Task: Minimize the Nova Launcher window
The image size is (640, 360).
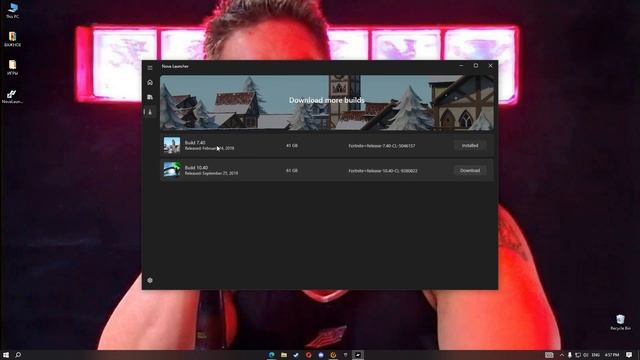Action: pos(461,66)
